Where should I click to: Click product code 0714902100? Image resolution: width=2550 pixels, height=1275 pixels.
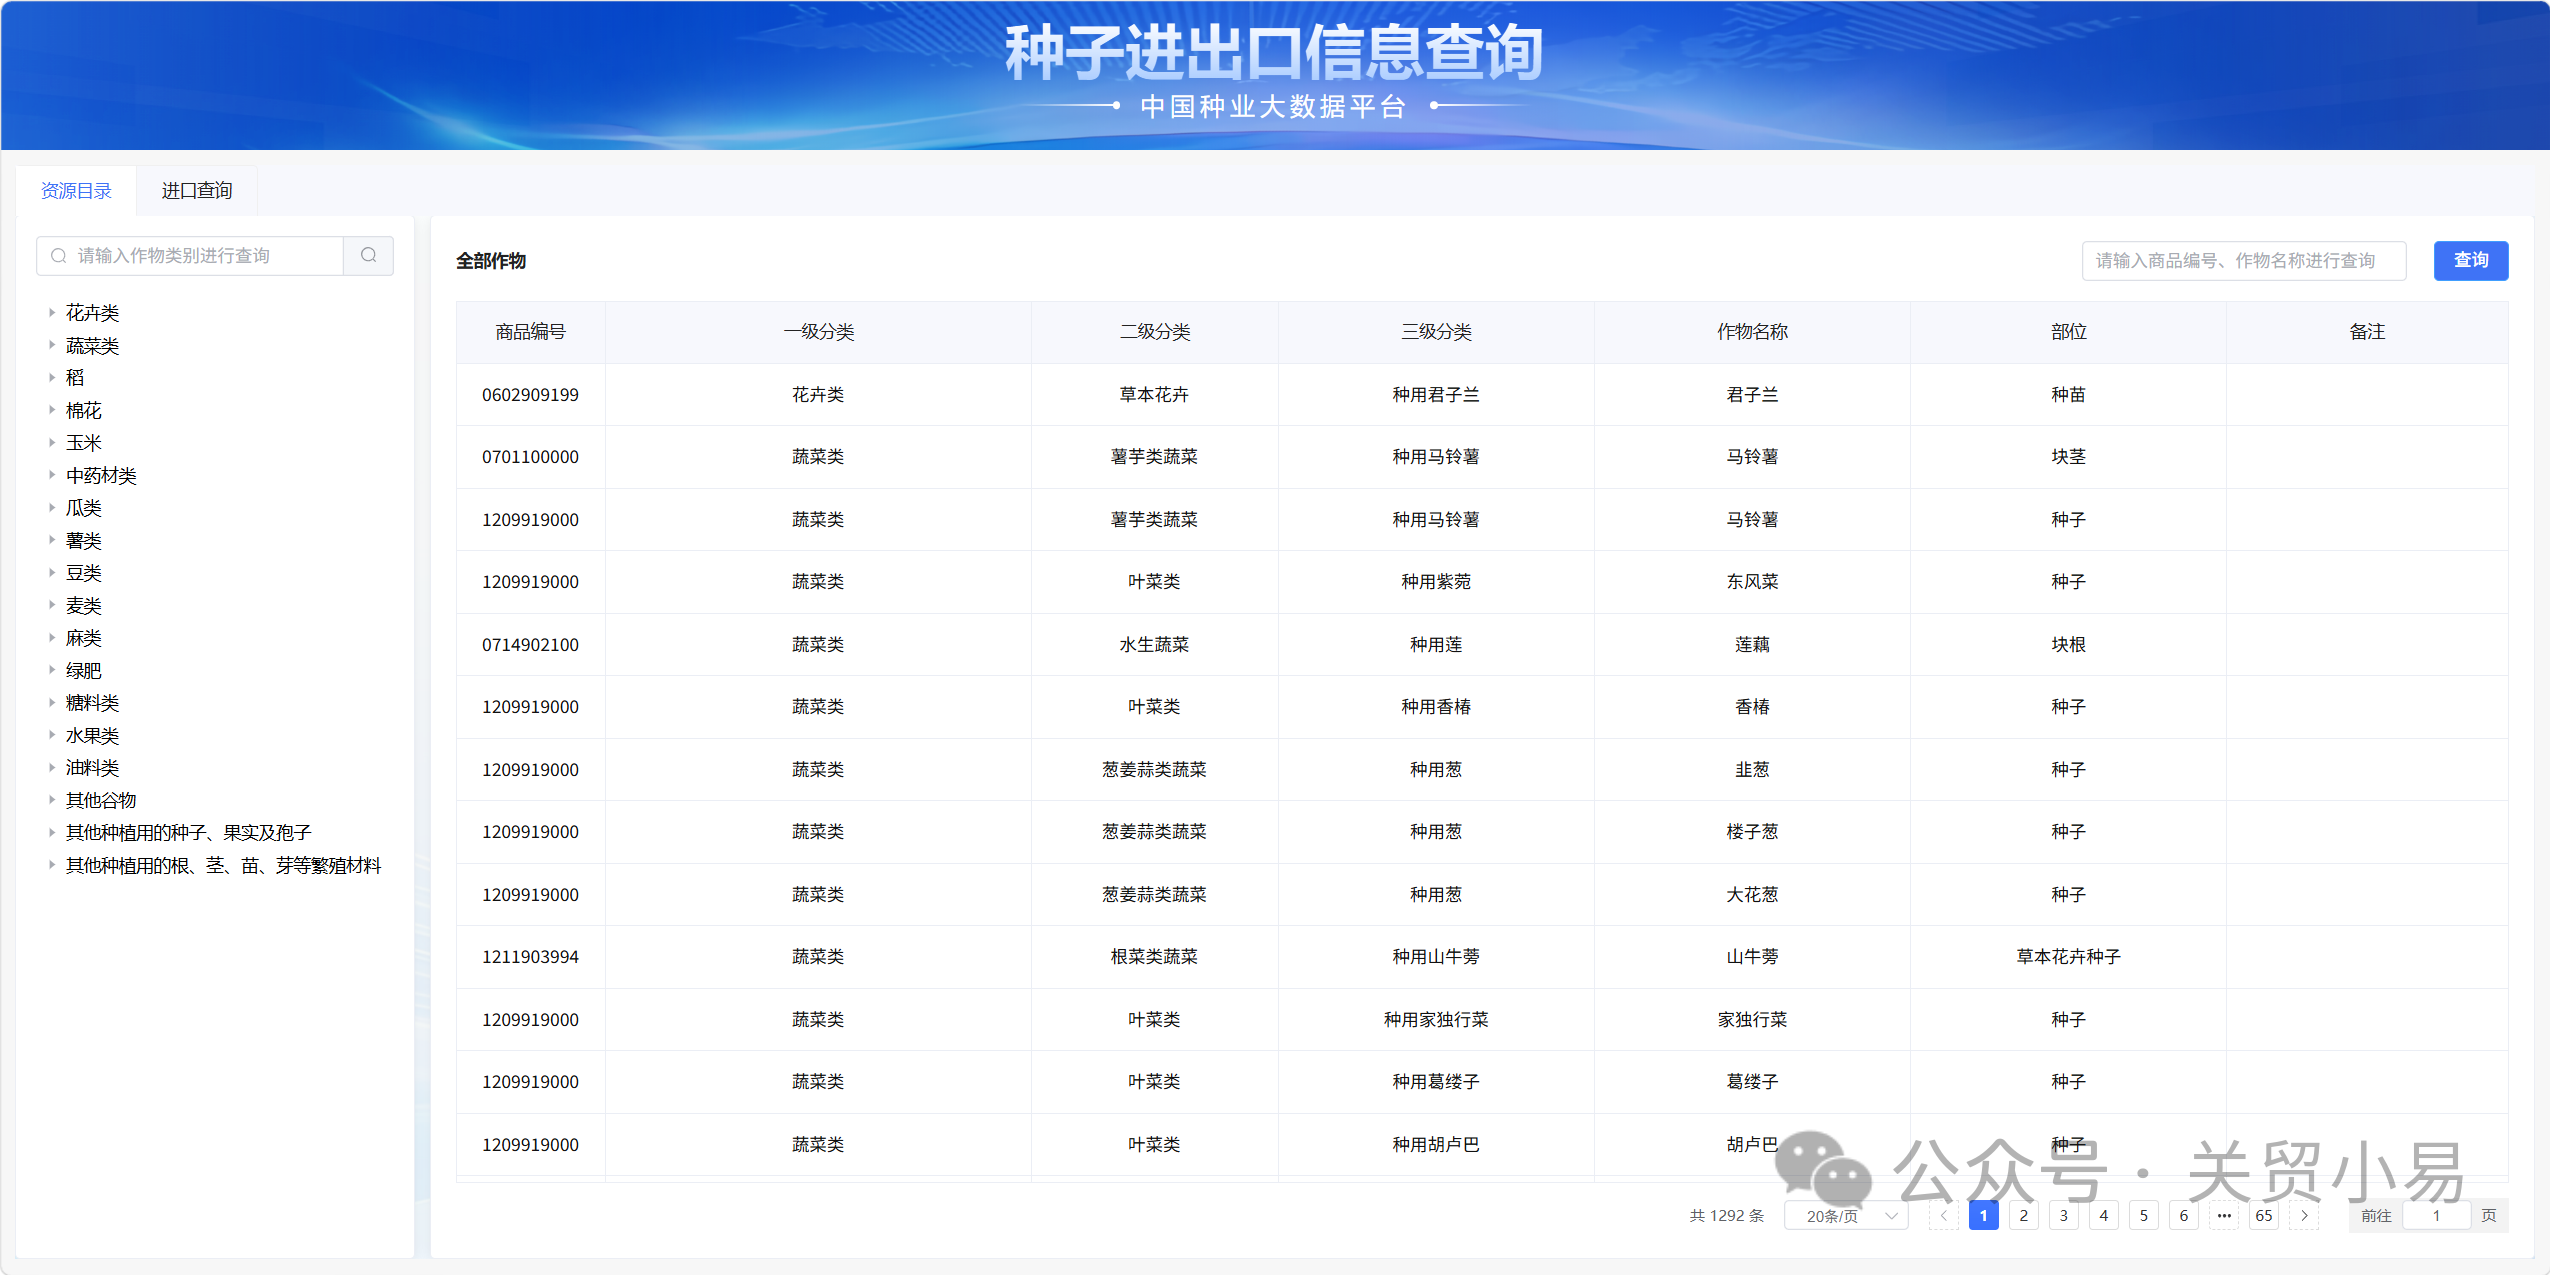coord(531,645)
